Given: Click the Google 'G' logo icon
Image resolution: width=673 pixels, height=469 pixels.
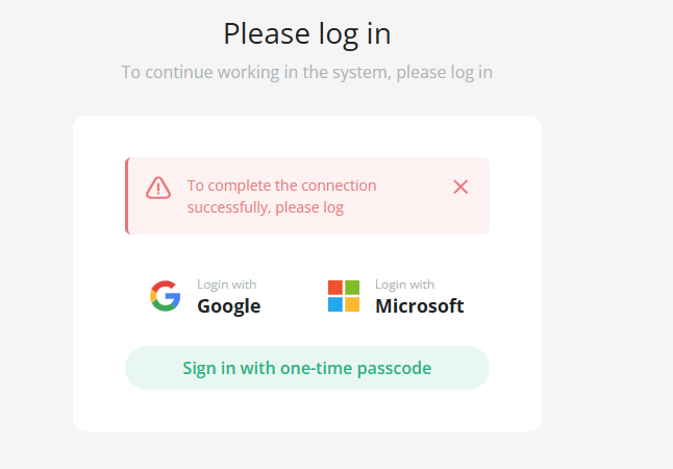Looking at the screenshot, I should click(x=165, y=296).
